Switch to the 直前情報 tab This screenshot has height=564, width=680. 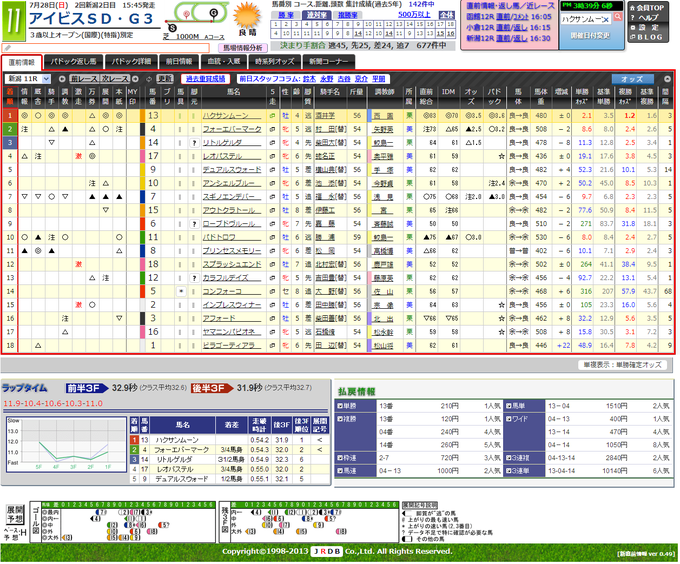click(22, 62)
